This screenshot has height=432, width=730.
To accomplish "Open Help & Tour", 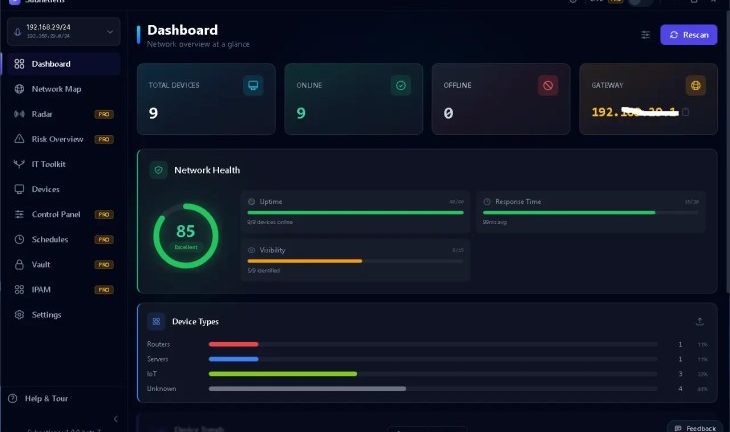I will [39, 398].
